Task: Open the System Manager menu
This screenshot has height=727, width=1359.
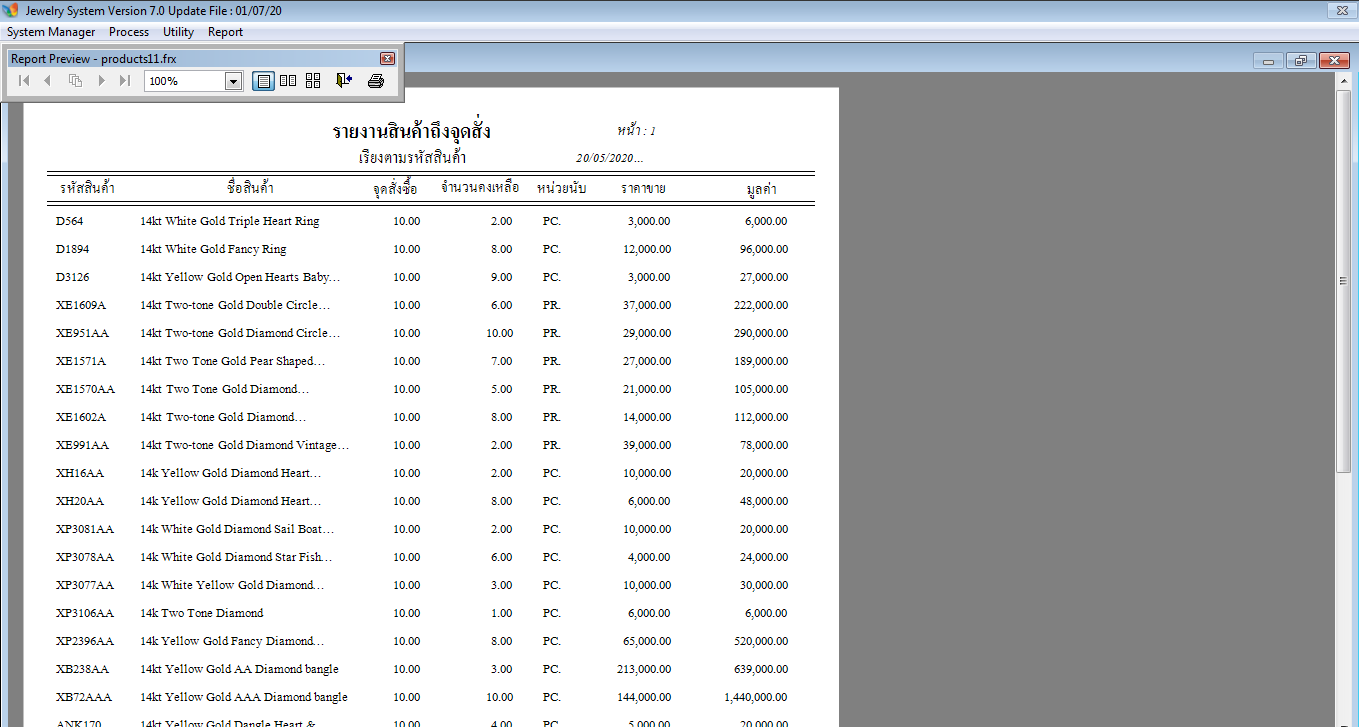Action: (x=51, y=32)
